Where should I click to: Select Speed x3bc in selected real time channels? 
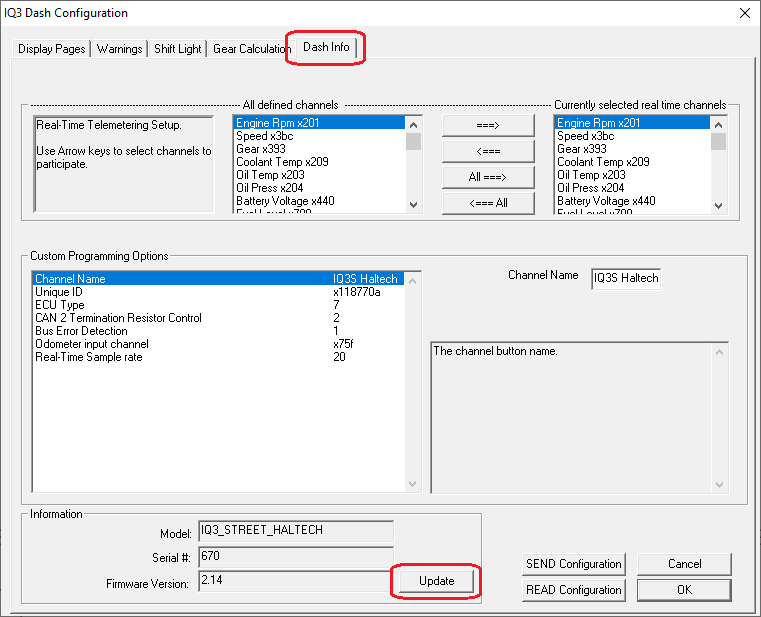tap(632, 136)
